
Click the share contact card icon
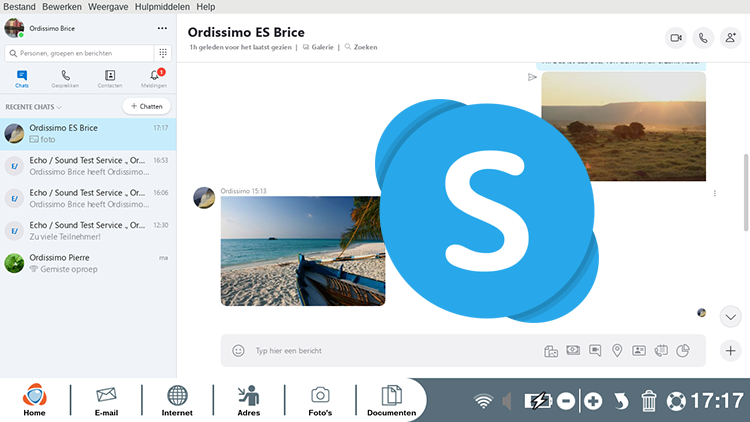pos(639,351)
